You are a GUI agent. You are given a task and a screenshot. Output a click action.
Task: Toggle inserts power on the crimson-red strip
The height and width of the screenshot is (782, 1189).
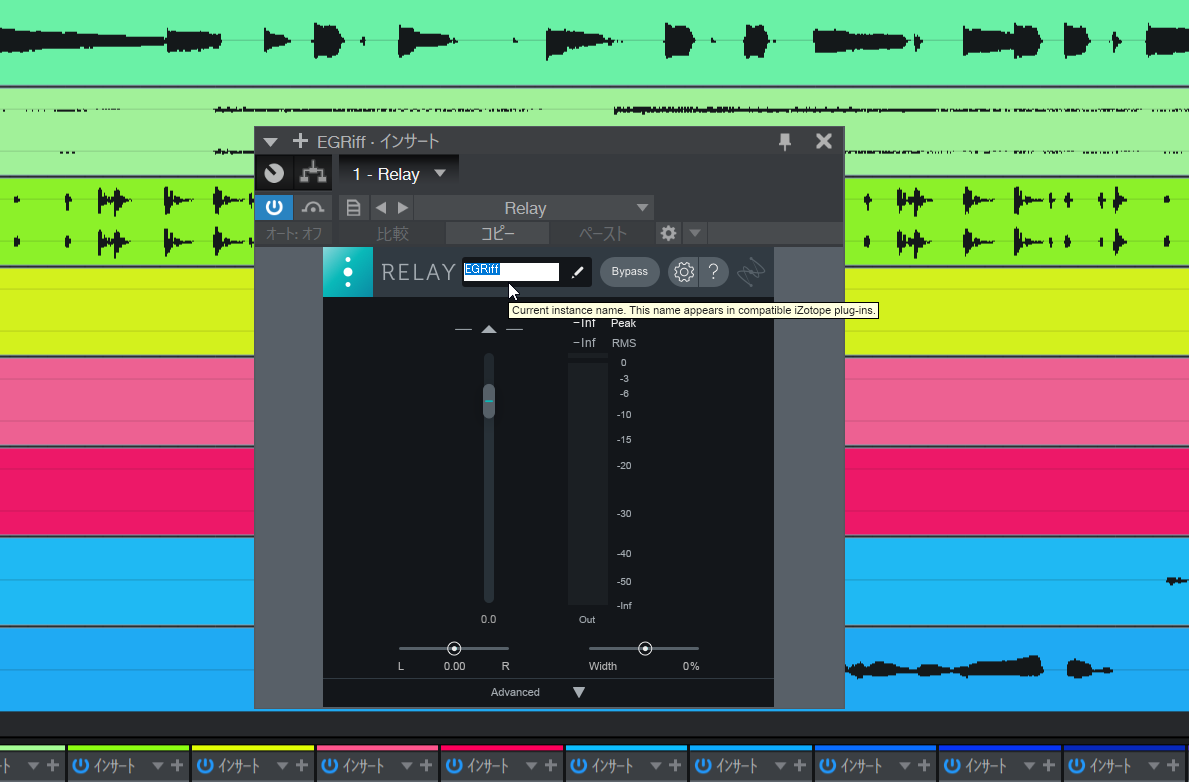pos(454,765)
